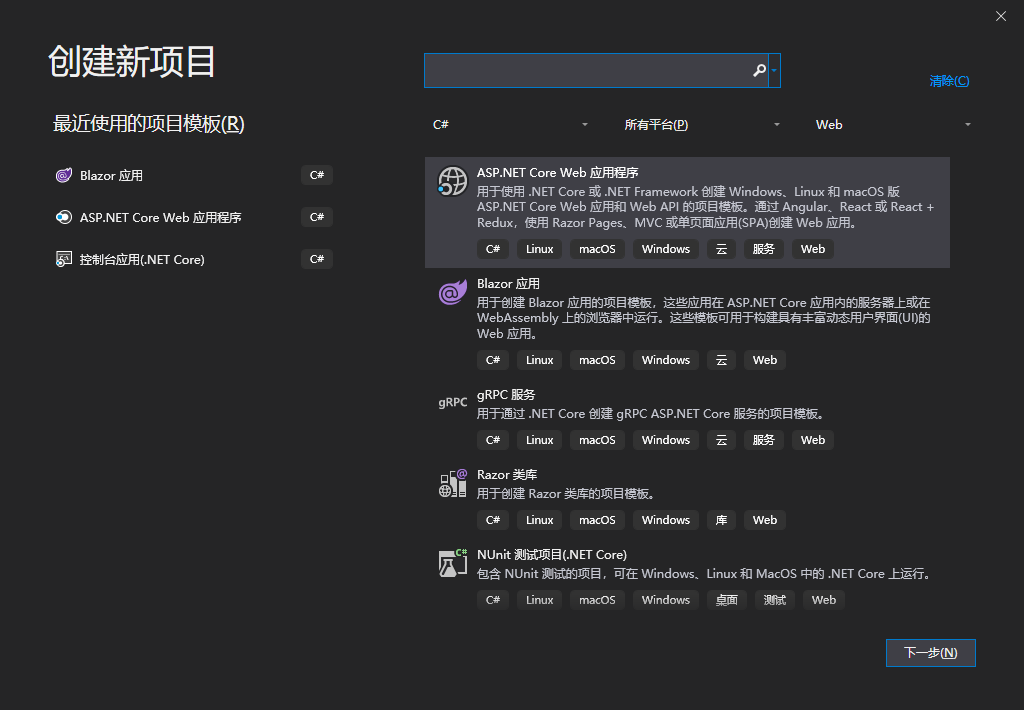
Task: Click the 服务 tag under ASP.NET Core Web template
Action: click(763, 249)
